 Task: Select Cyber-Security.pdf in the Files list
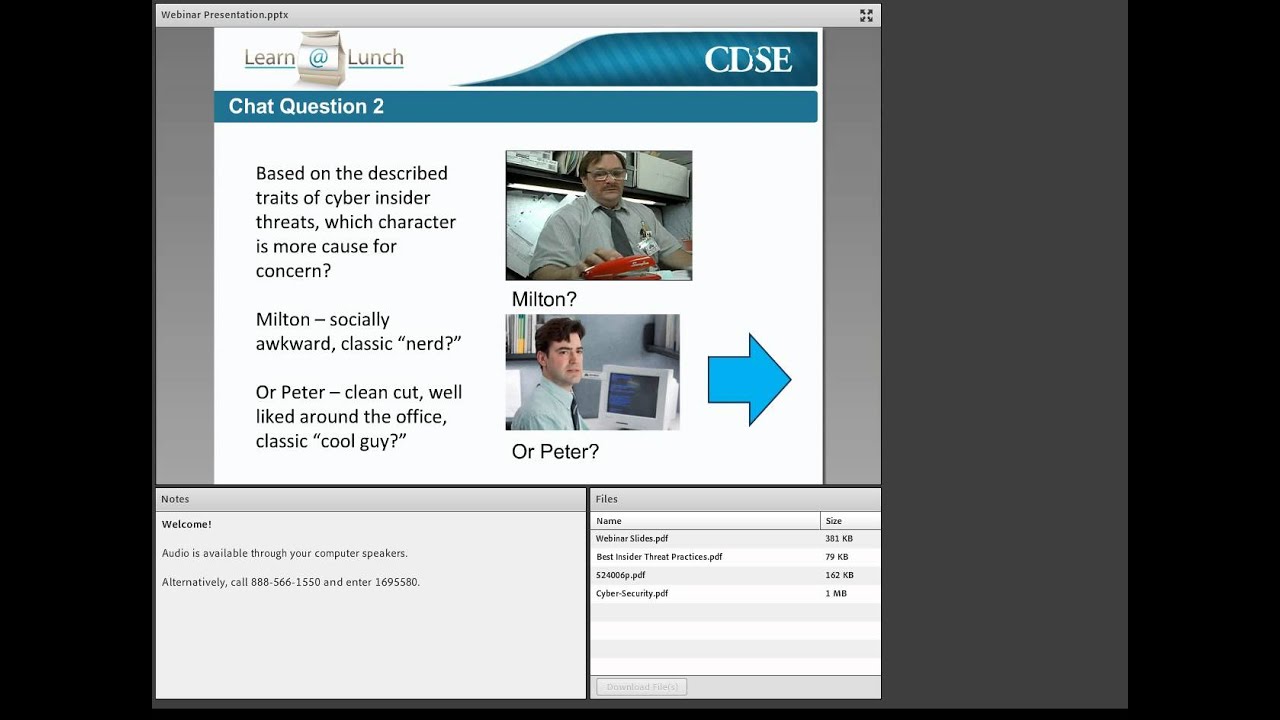(632, 593)
